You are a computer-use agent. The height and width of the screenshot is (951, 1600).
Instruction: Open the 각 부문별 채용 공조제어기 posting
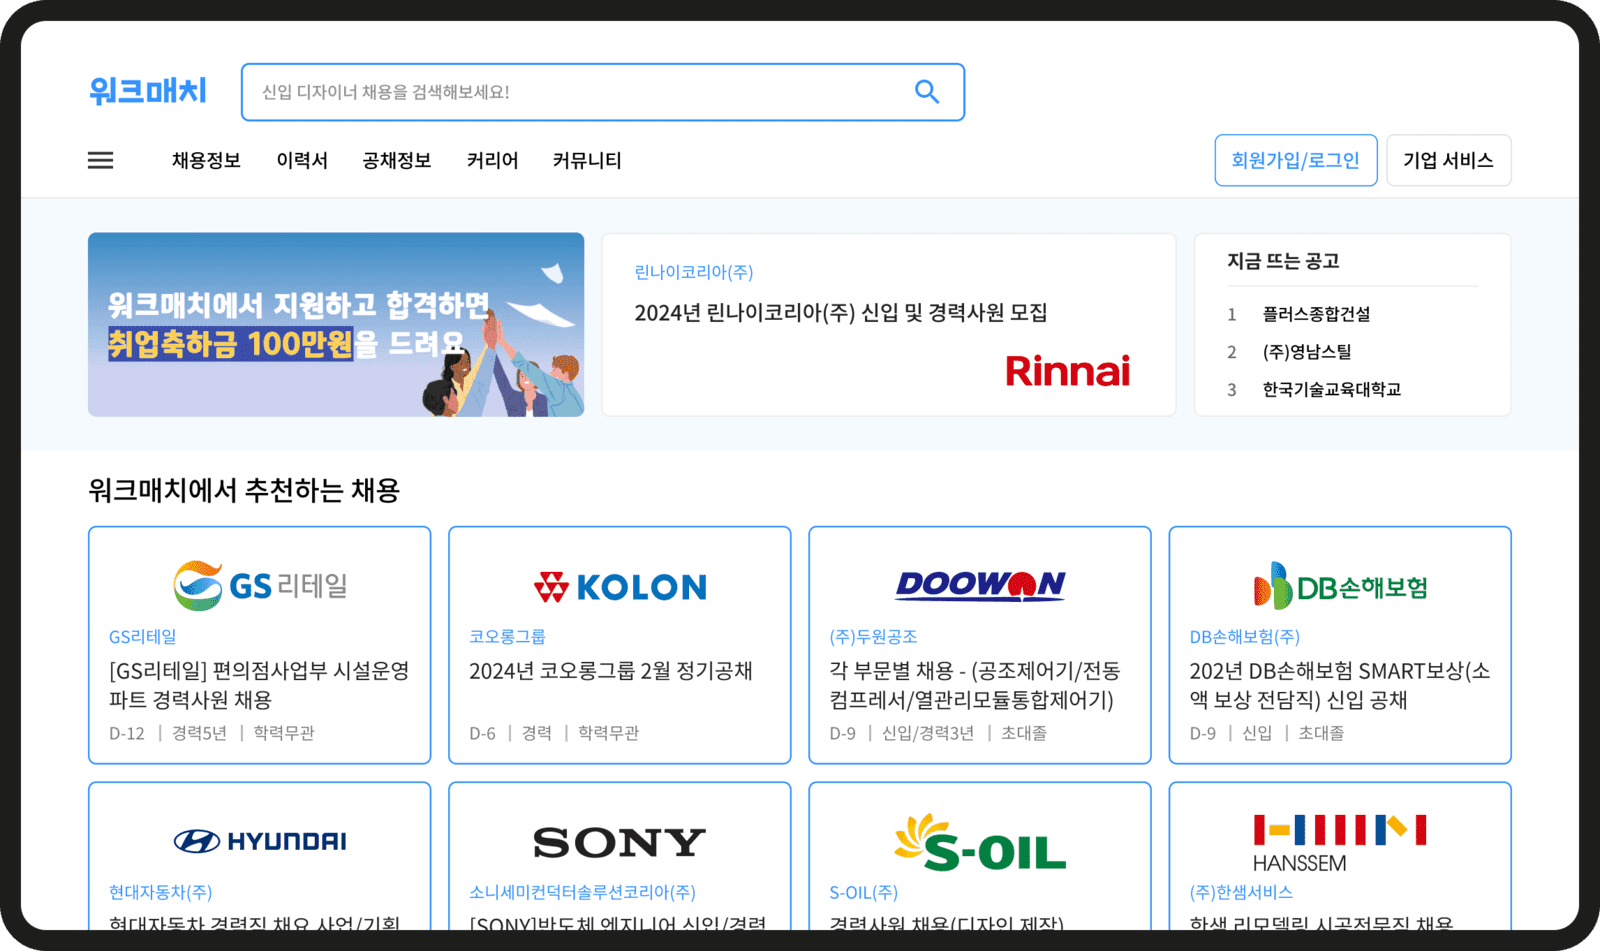975,685
